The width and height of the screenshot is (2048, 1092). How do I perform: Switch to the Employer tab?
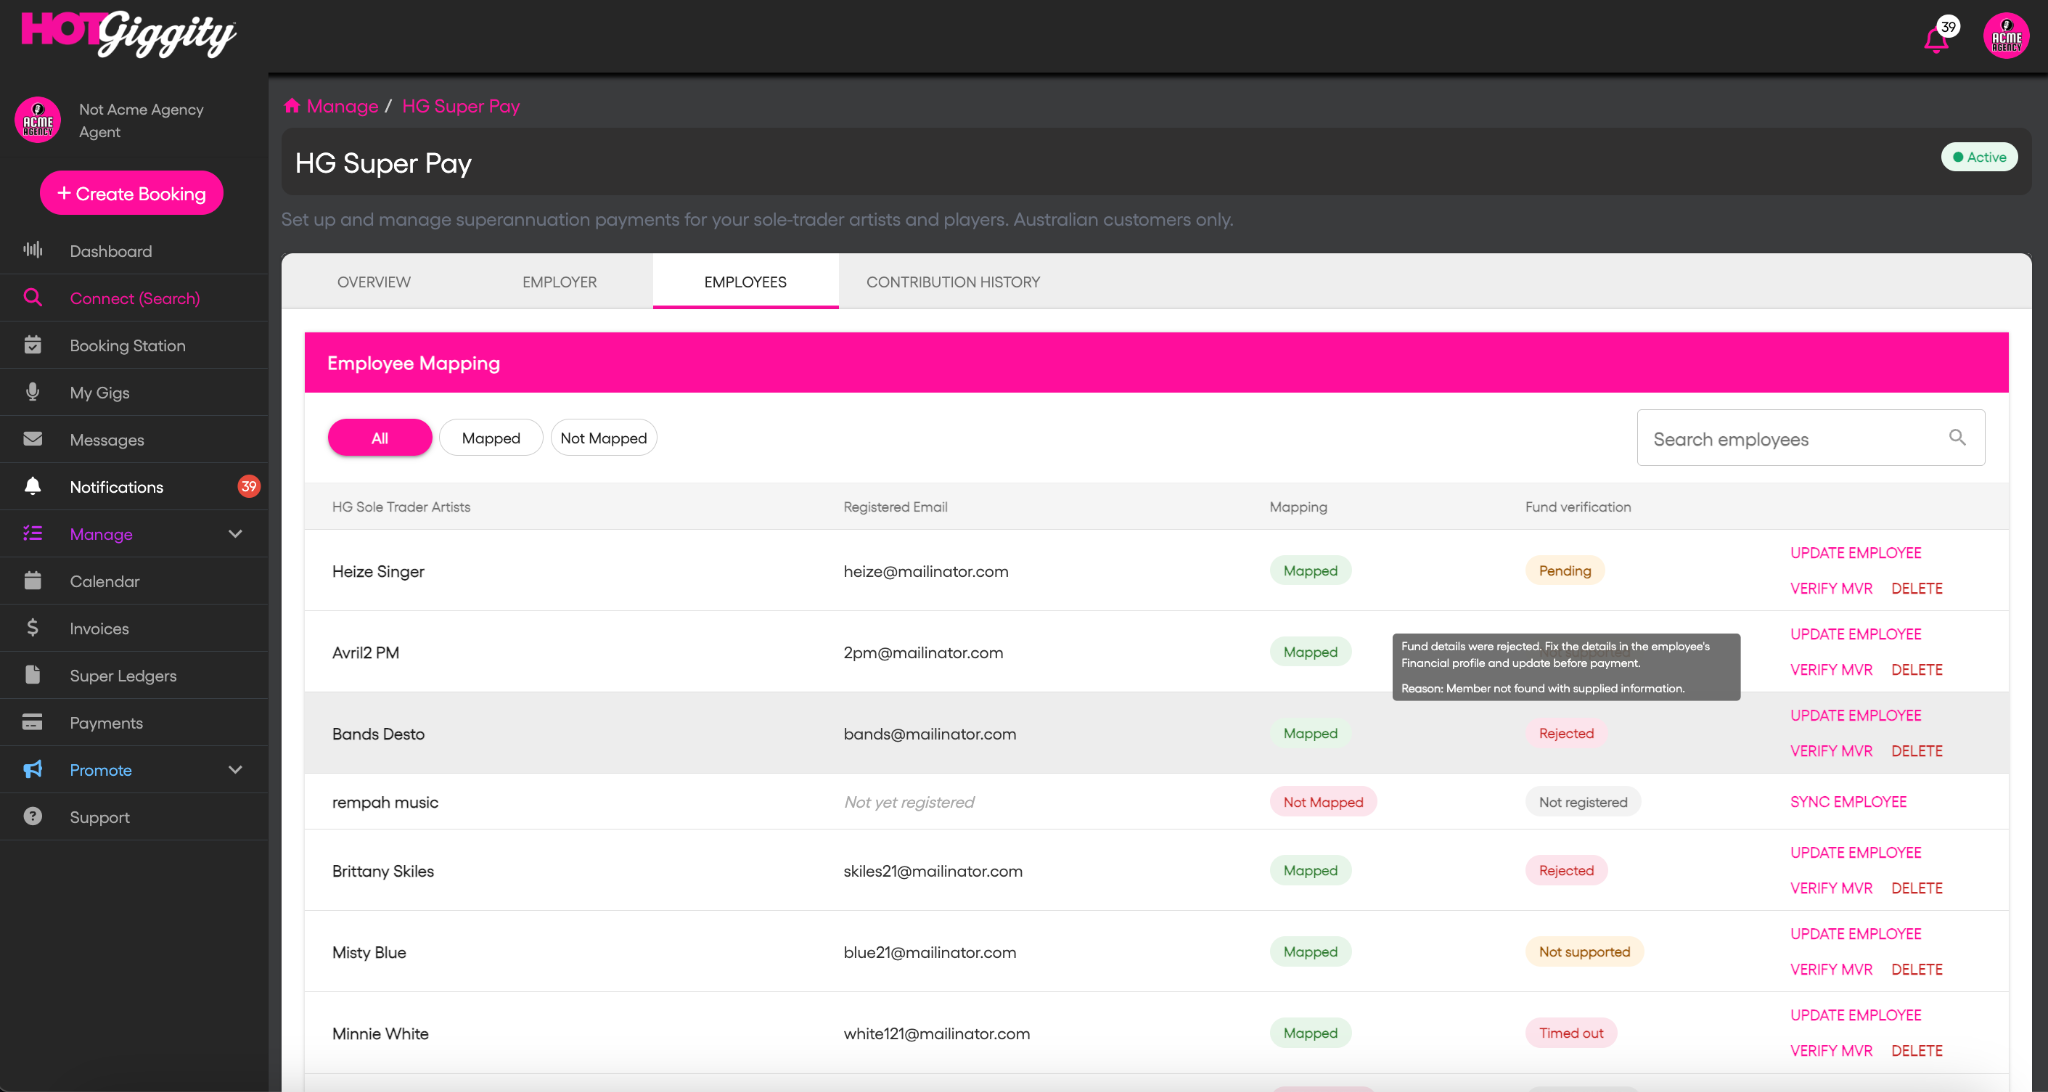pos(560,282)
